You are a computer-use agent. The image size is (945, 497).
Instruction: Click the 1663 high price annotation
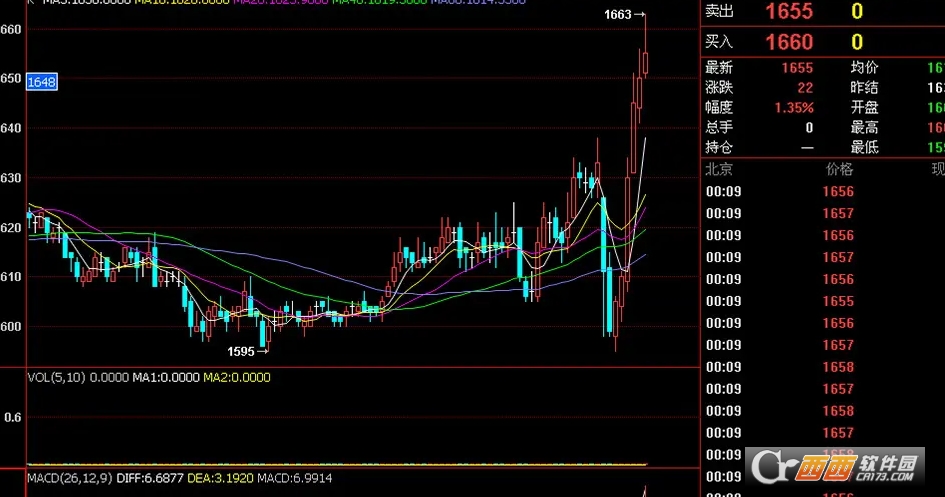pyautogui.click(x=619, y=15)
